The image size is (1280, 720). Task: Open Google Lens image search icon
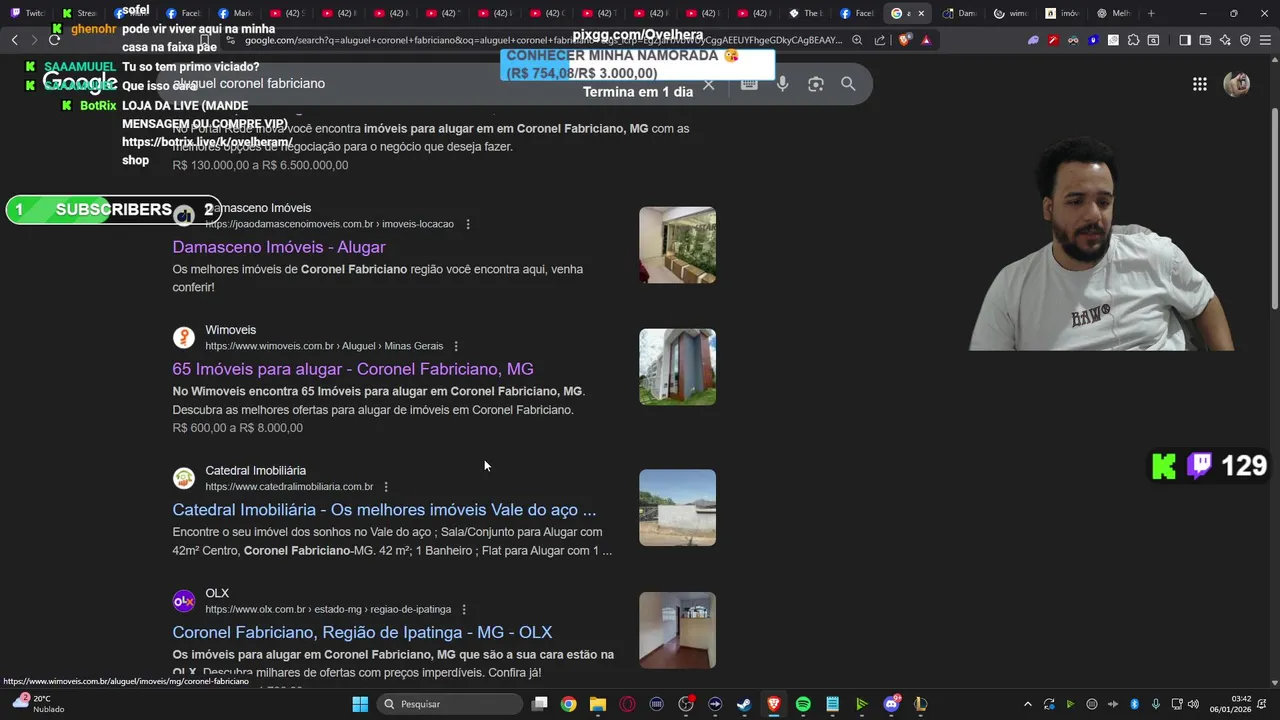816,84
